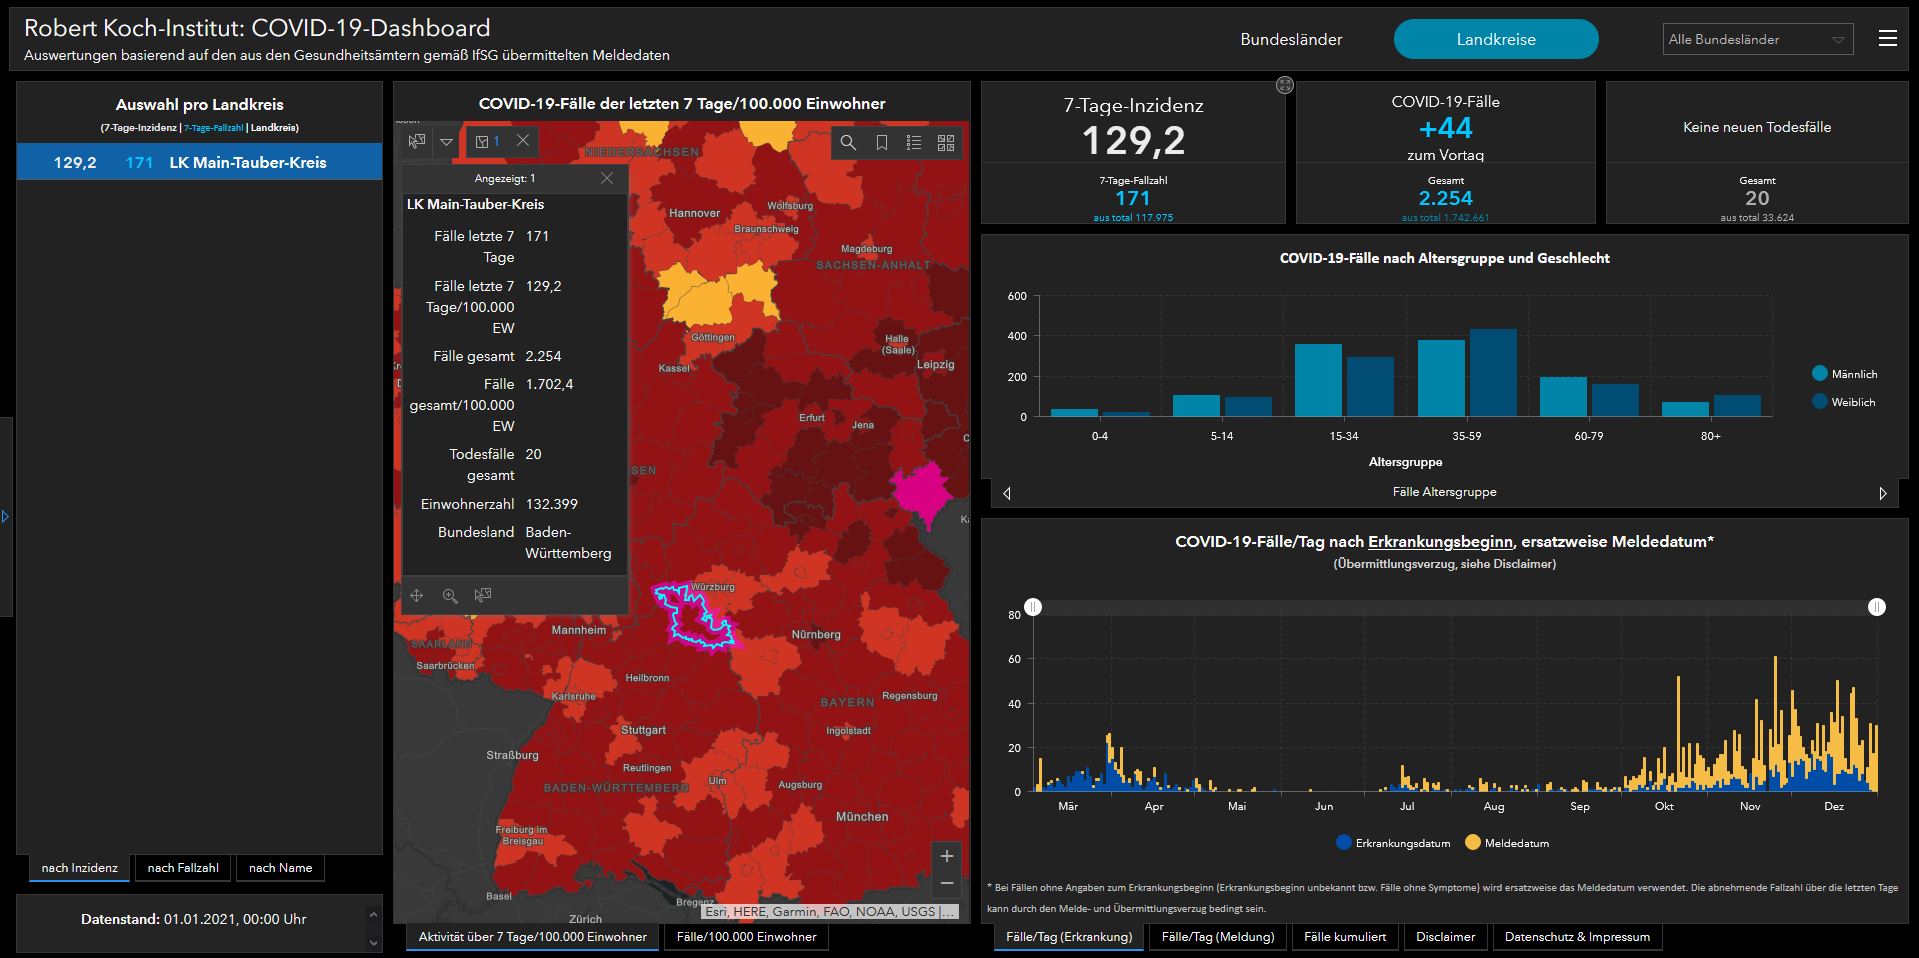Open the Fälle/100.000 Einwohner map tab
This screenshot has width=1919, height=958.
(746, 937)
